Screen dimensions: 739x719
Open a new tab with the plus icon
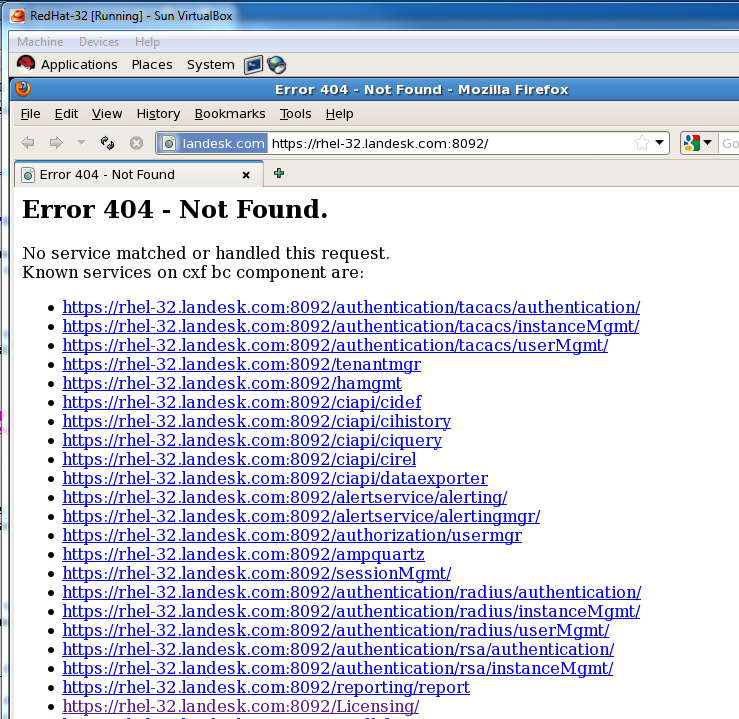pos(279,173)
